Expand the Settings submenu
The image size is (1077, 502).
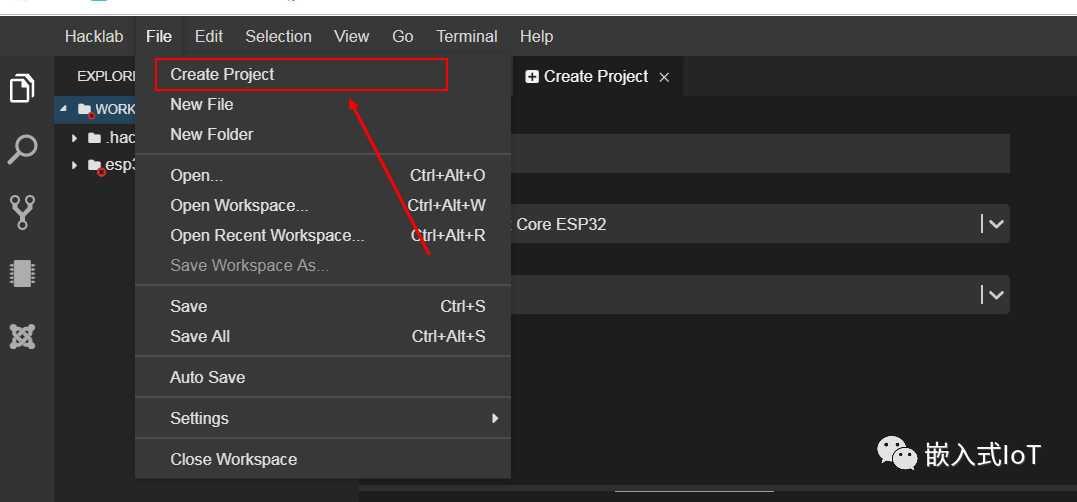(494, 418)
